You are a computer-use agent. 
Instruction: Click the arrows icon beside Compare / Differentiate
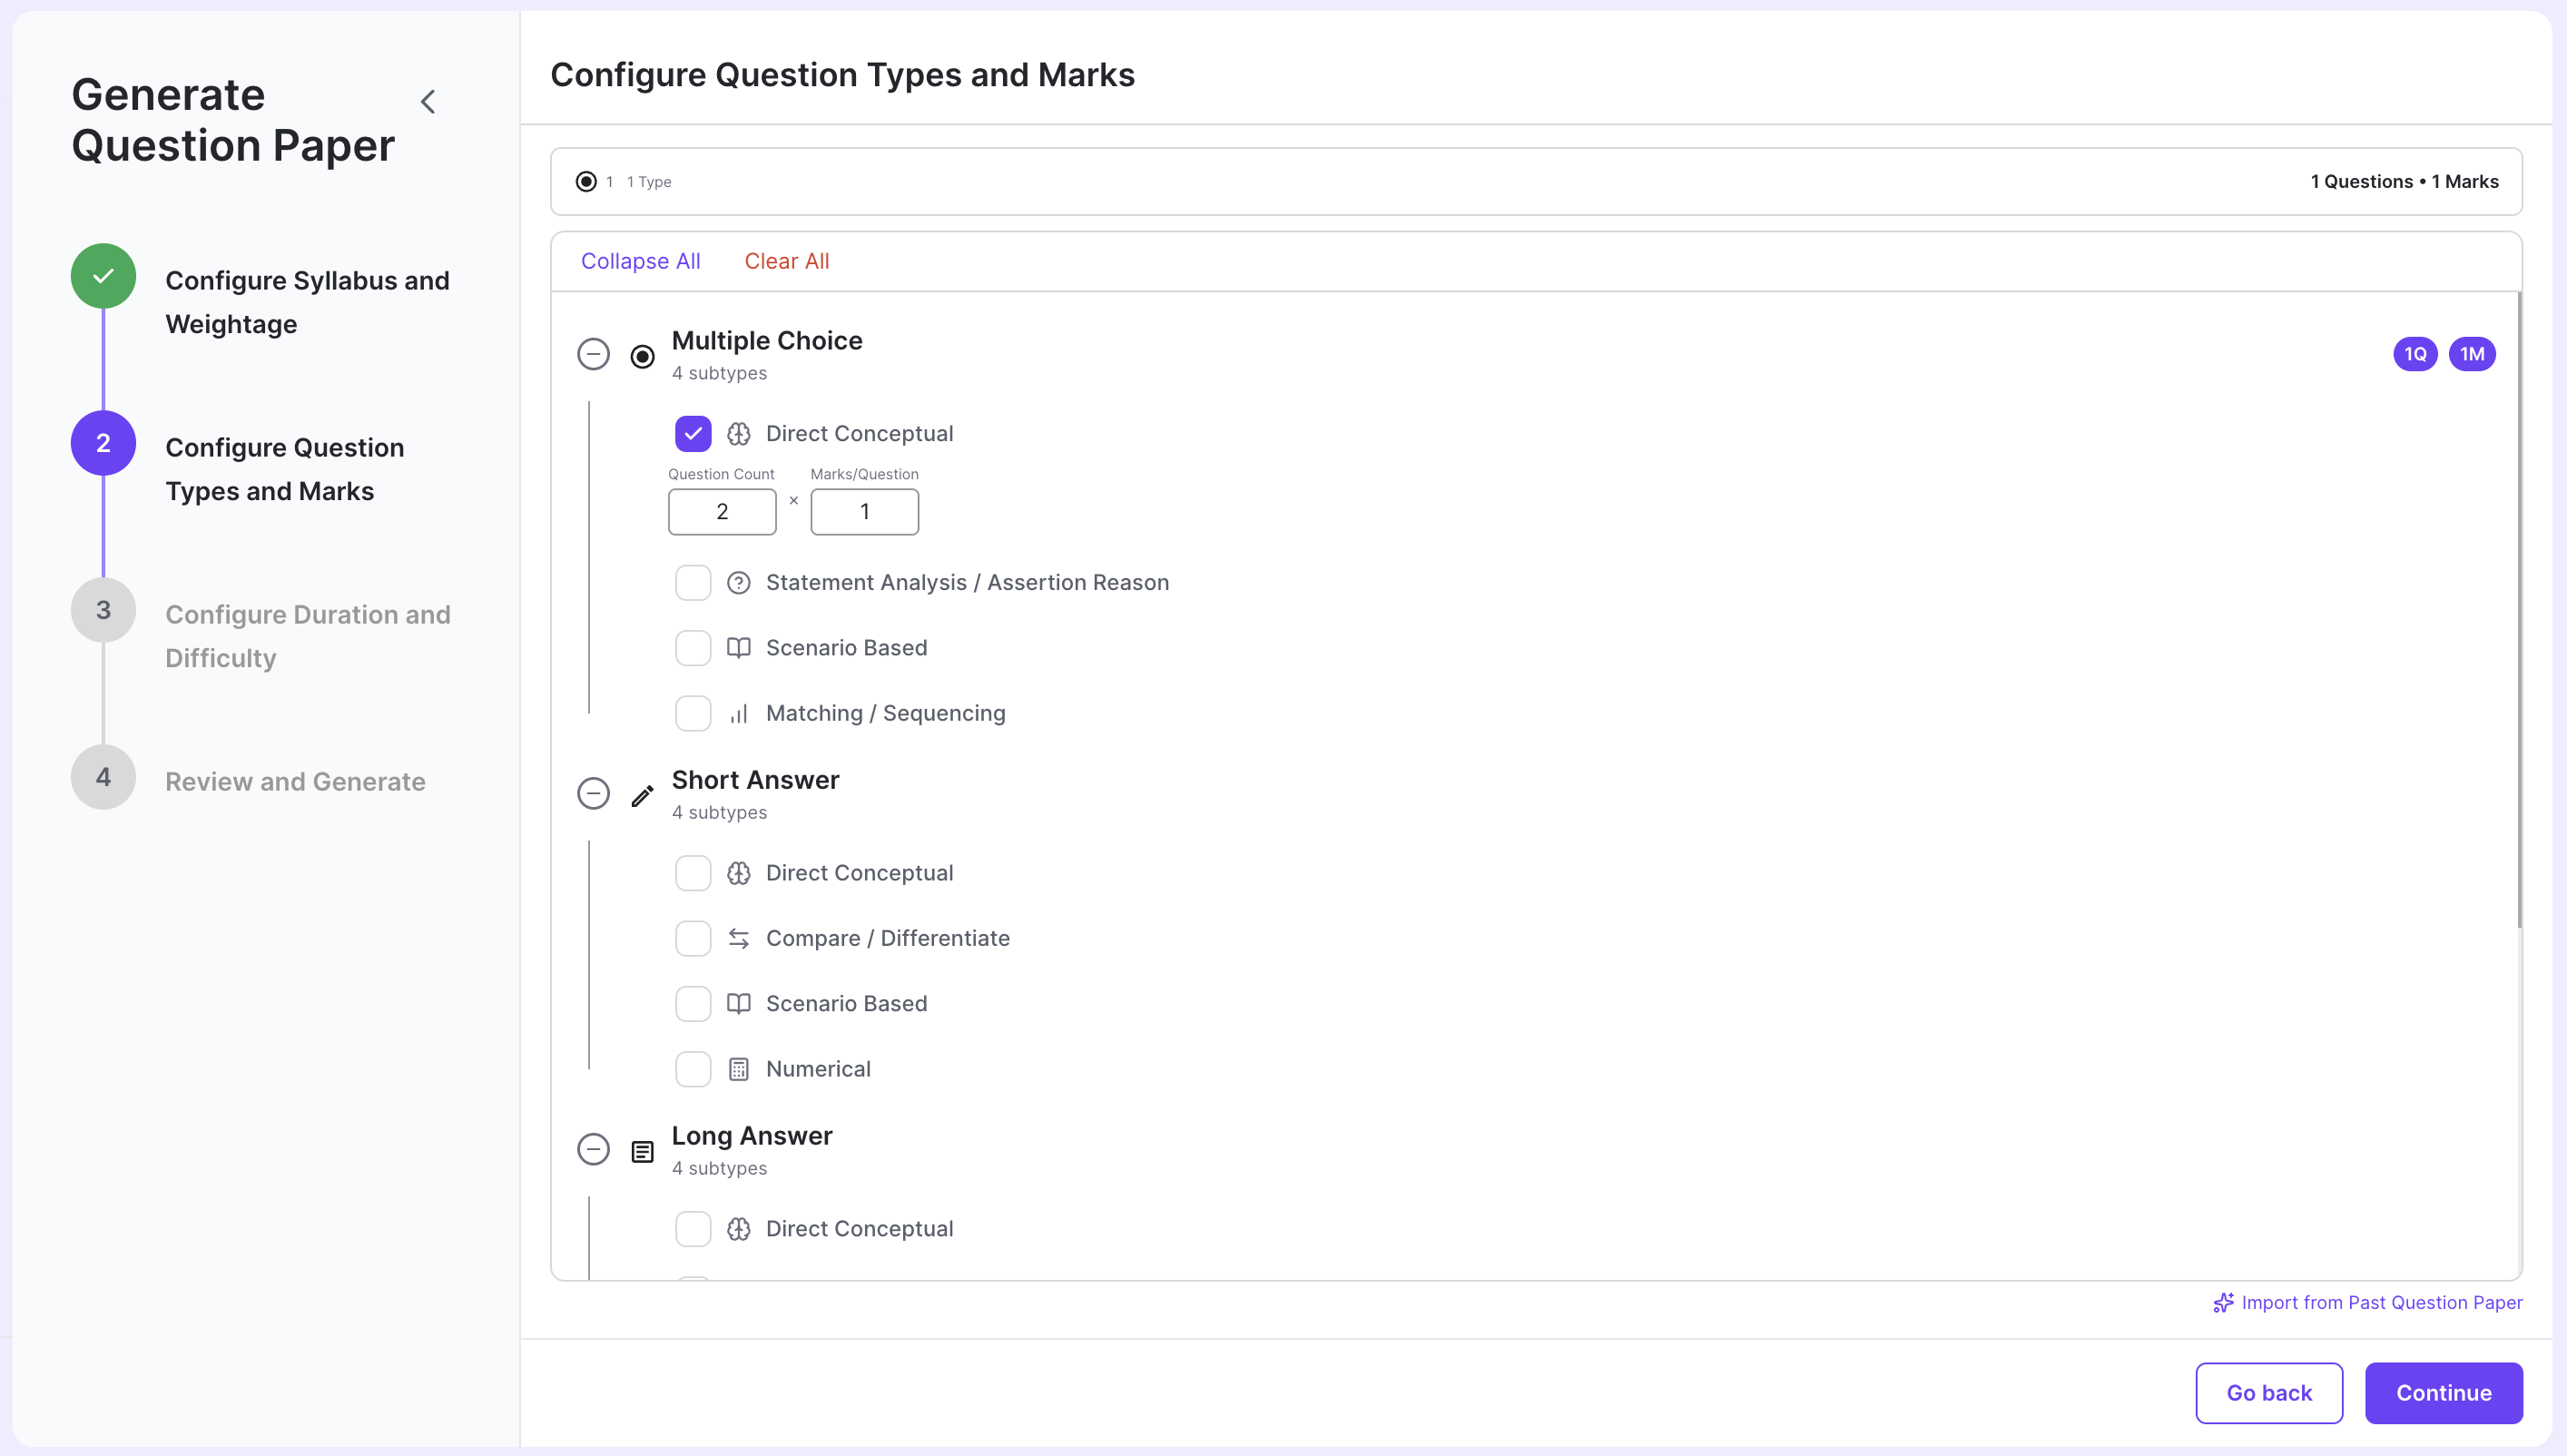point(739,938)
